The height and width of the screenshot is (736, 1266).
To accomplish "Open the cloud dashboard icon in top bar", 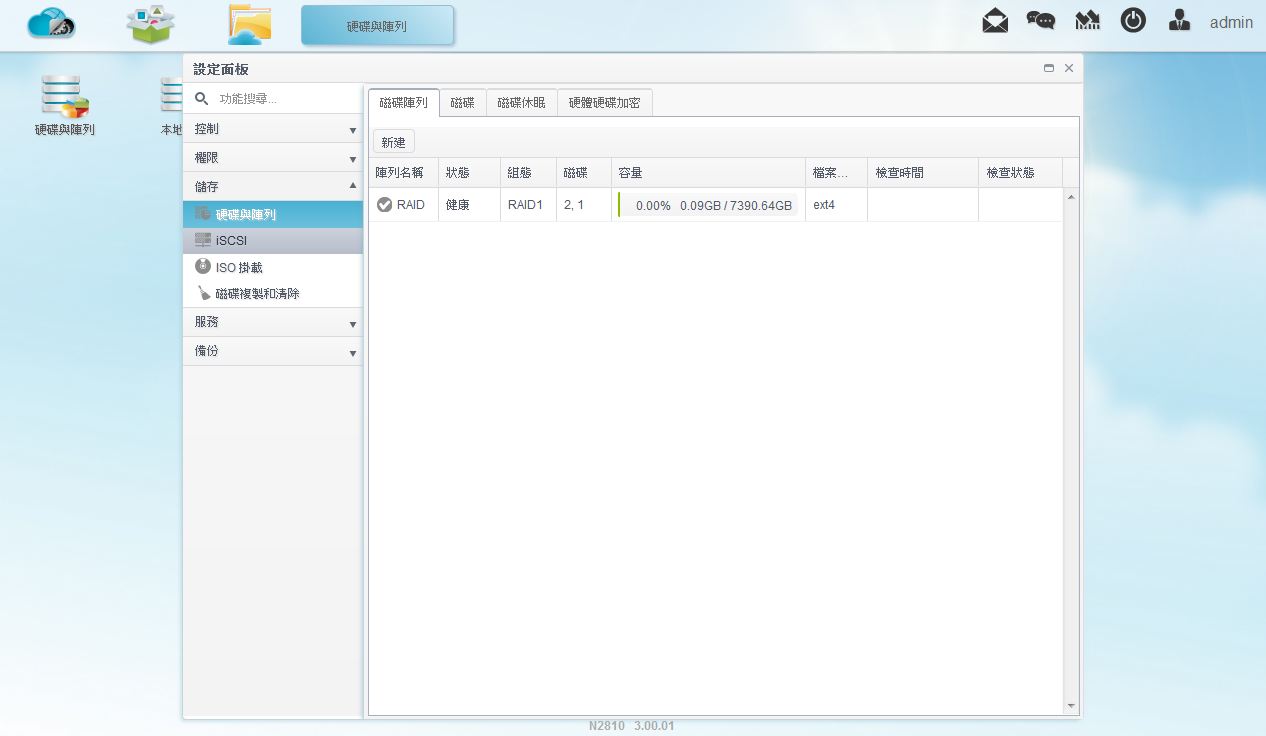I will point(51,24).
